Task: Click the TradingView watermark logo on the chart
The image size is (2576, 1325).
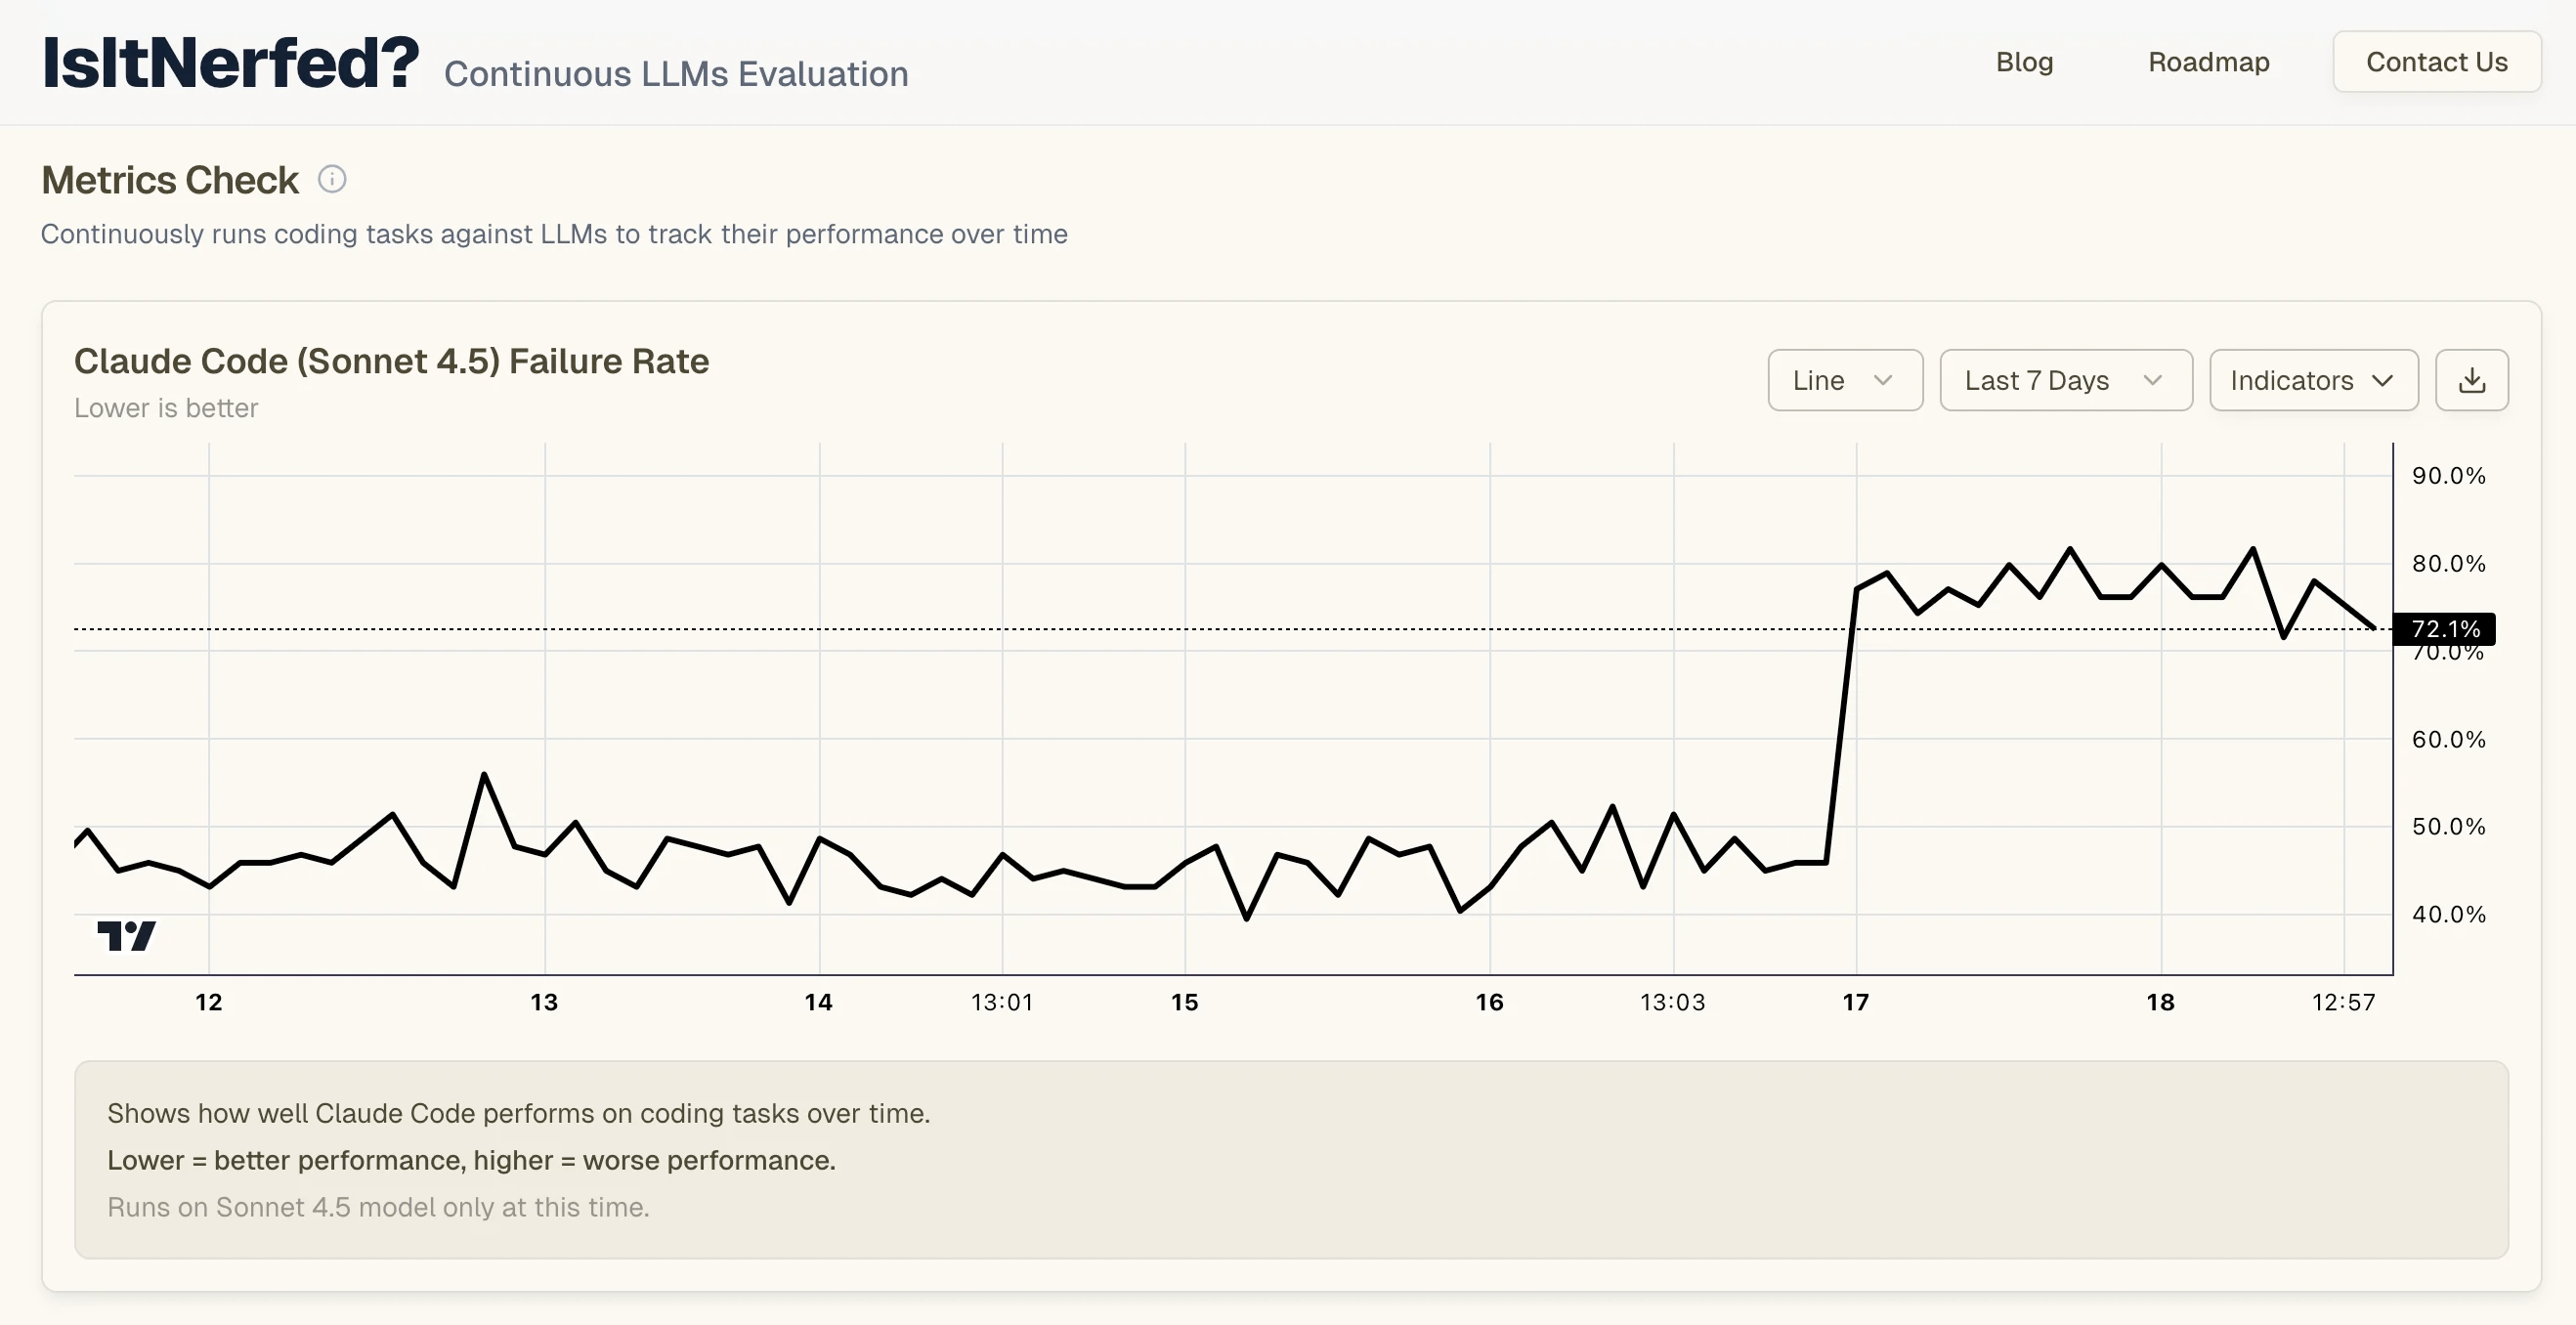Action: click(126, 936)
